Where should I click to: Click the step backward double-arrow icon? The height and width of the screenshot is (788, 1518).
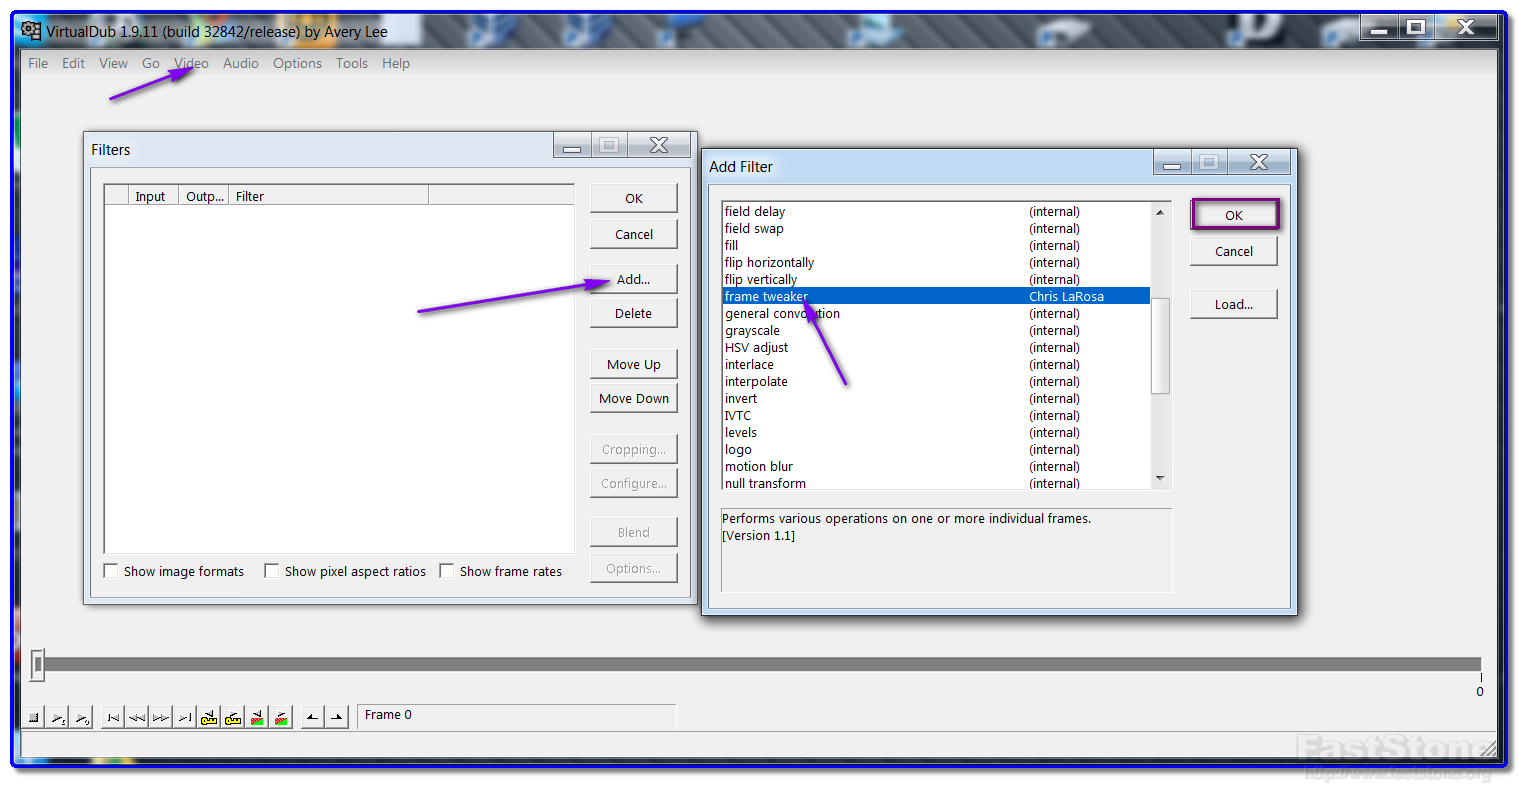[137, 717]
